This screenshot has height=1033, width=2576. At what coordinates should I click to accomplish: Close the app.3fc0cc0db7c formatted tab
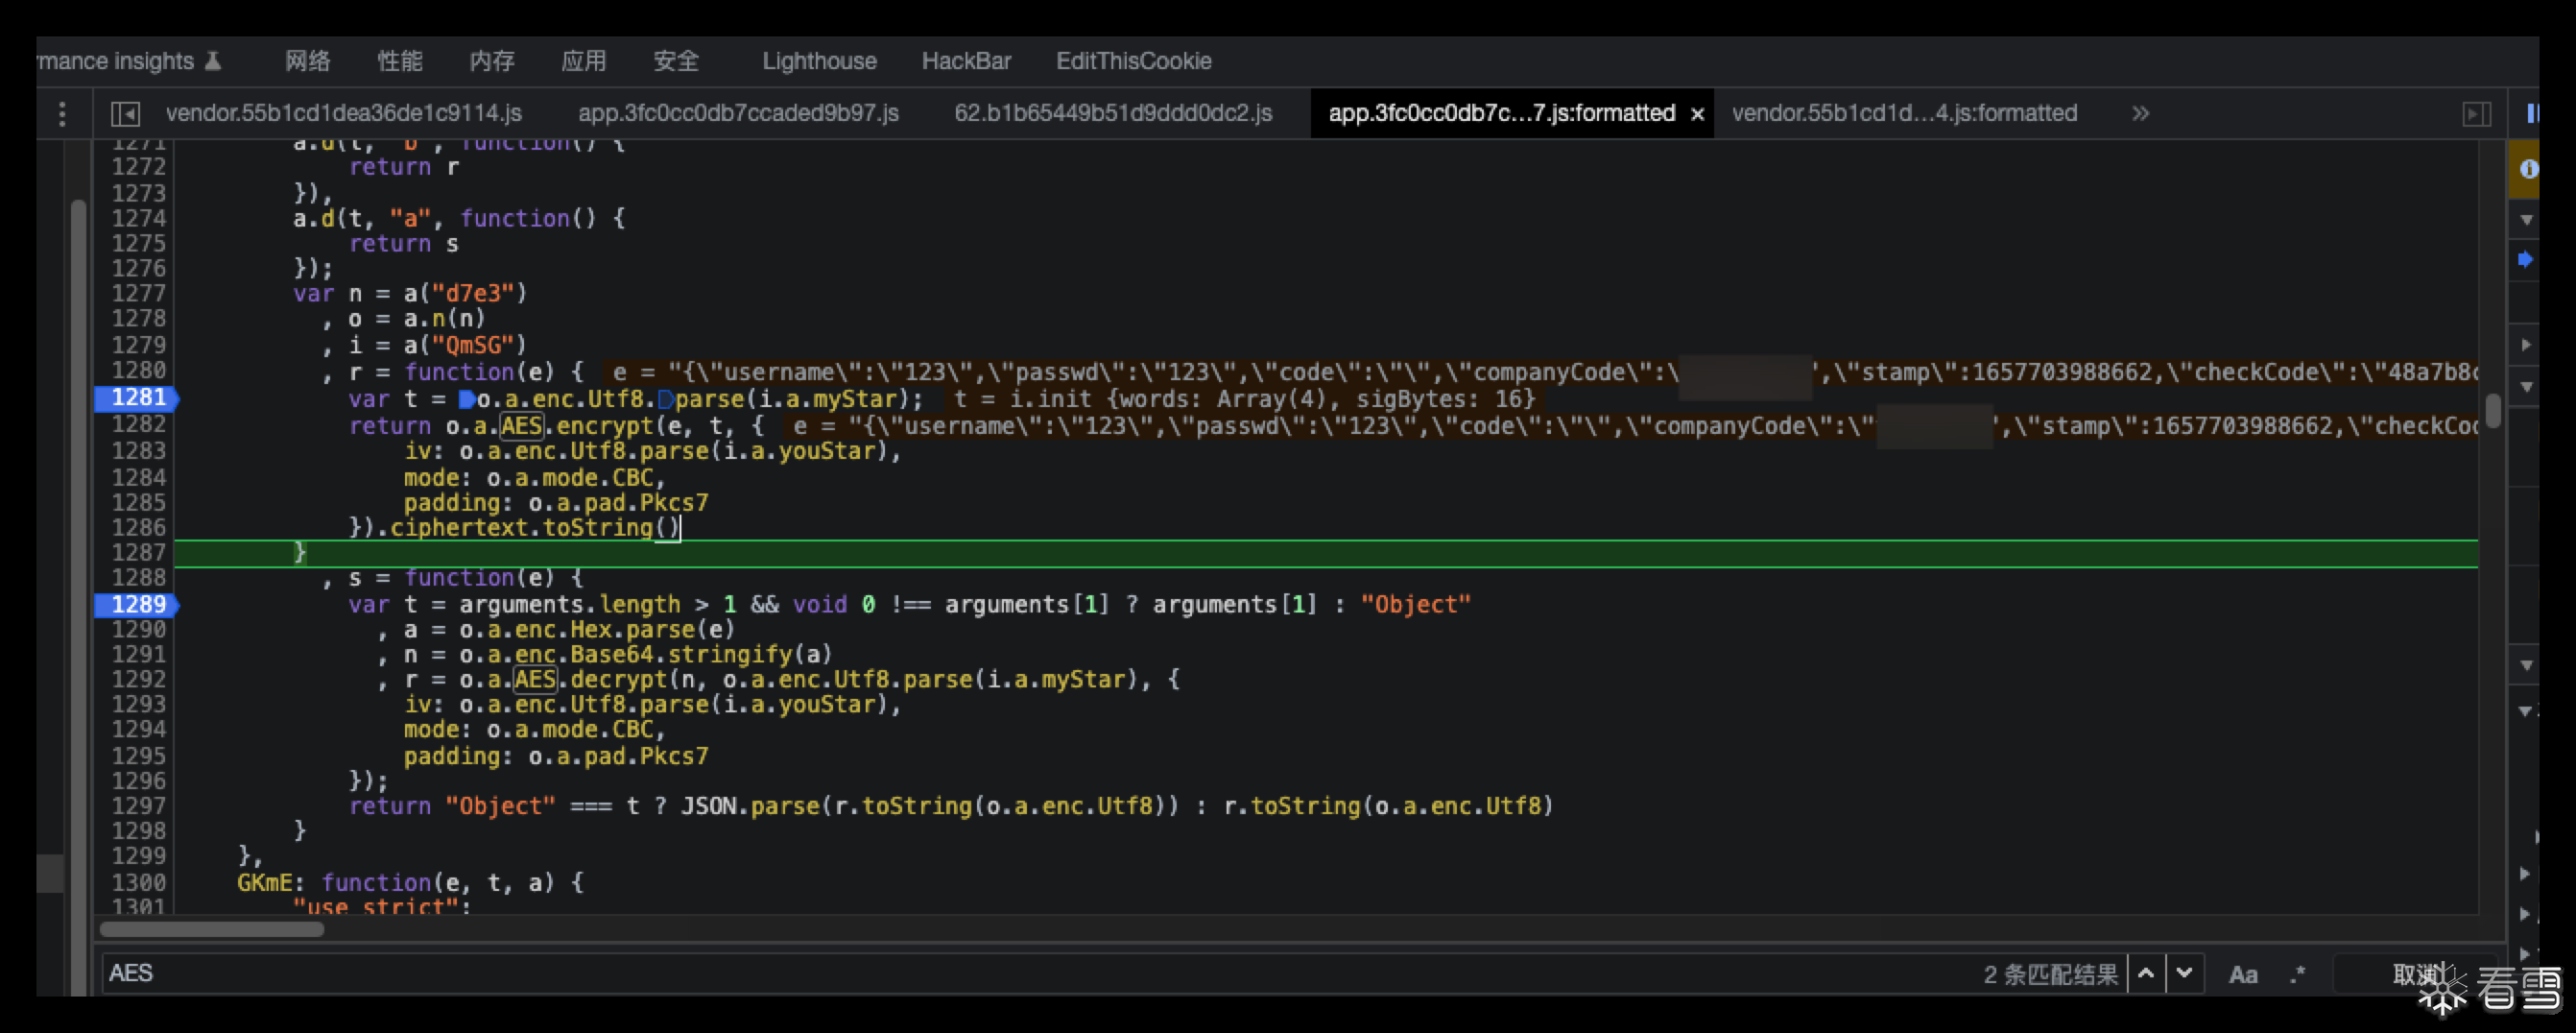pos(1697,114)
